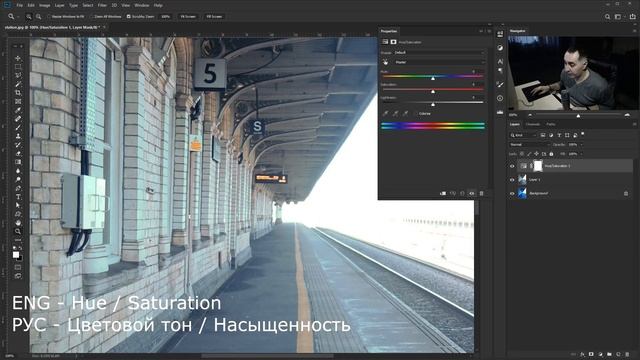The width and height of the screenshot is (640, 360).
Task: Lock position of selected layer
Action: [536, 154]
